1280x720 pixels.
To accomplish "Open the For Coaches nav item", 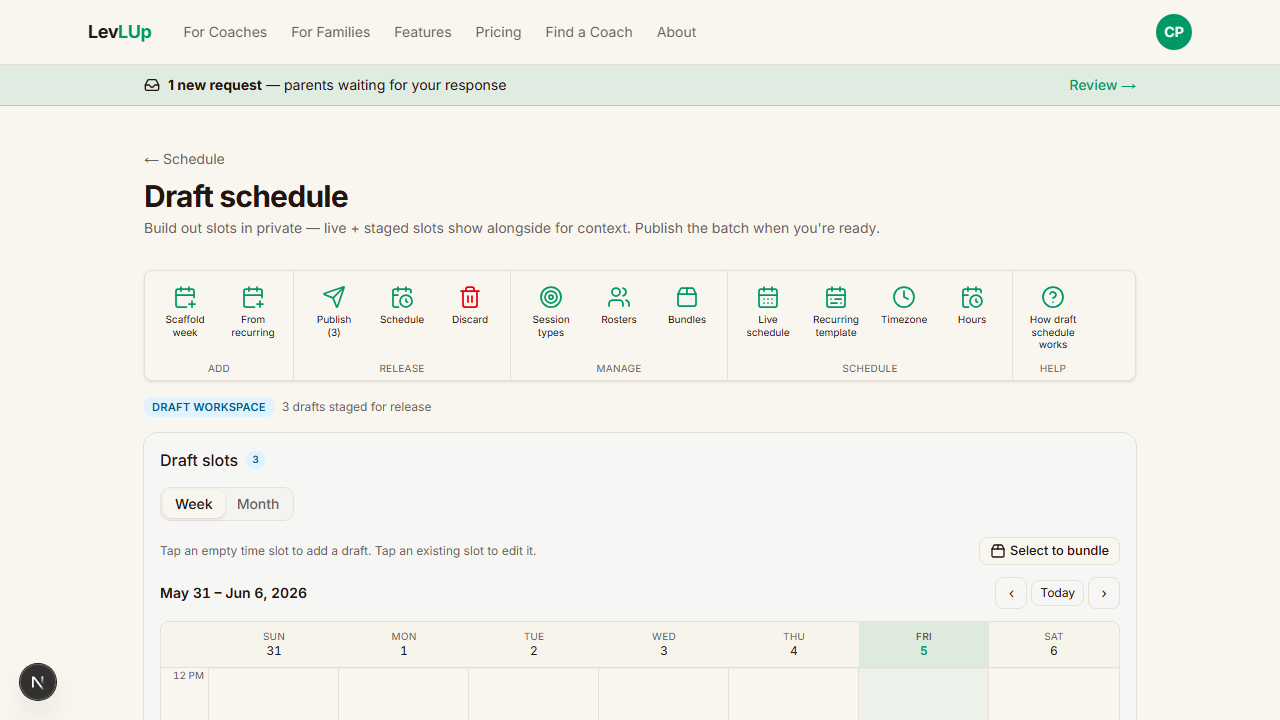I will [225, 32].
